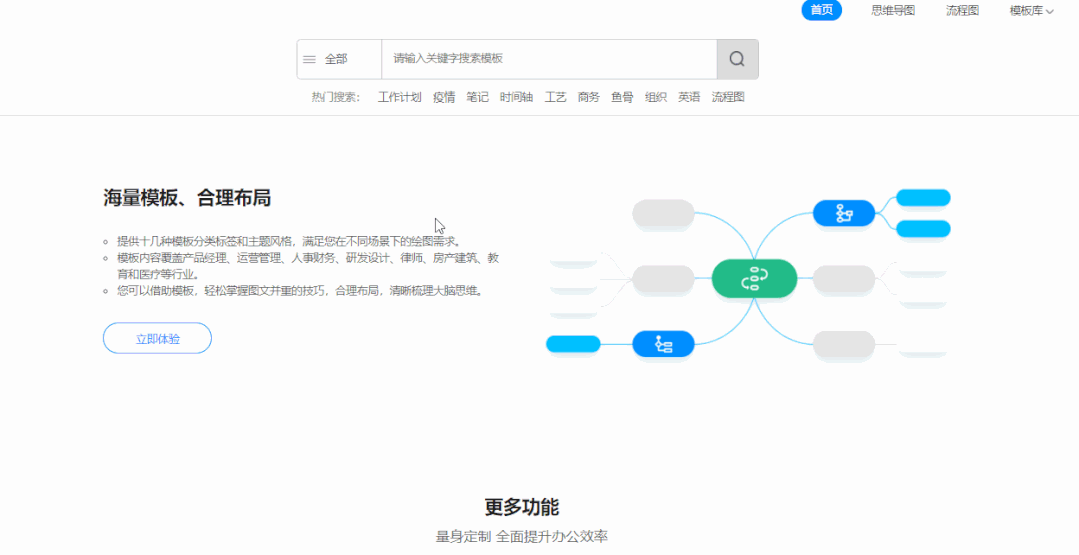Click the search magnifier button

pyautogui.click(x=737, y=59)
